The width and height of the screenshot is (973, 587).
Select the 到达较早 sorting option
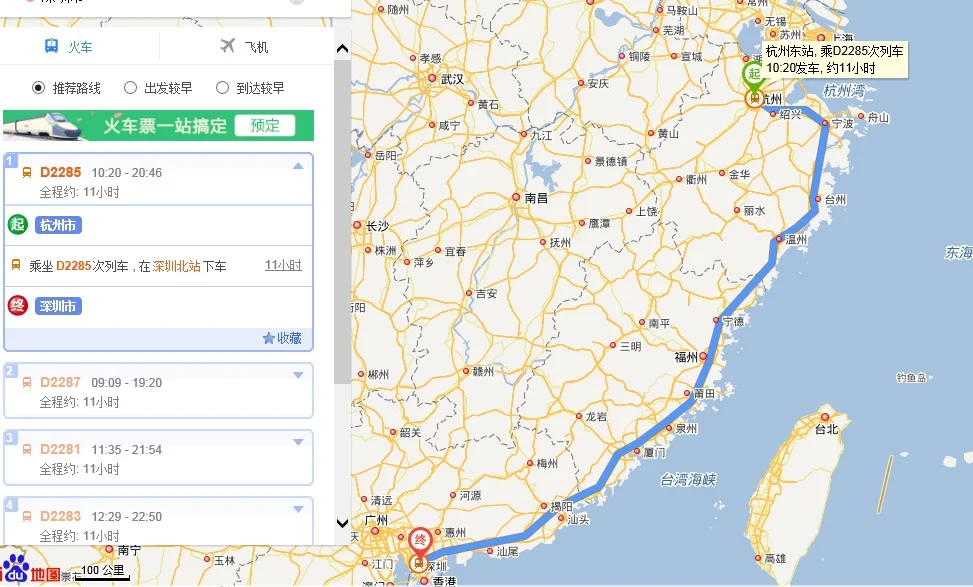[x=222, y=86]
